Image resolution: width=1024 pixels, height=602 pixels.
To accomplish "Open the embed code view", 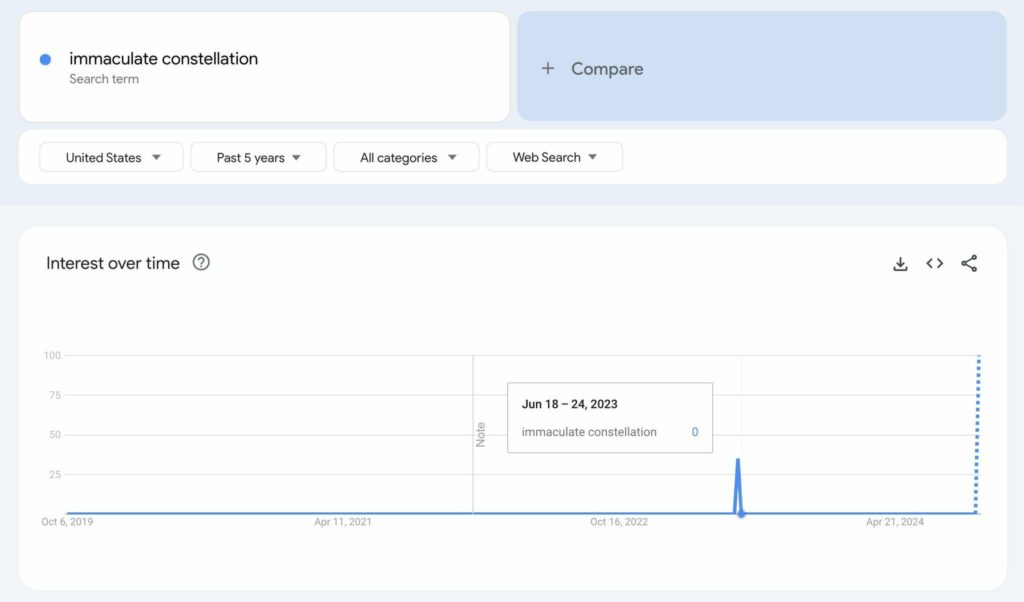I will pyautogui.click(x=934, y=263).
